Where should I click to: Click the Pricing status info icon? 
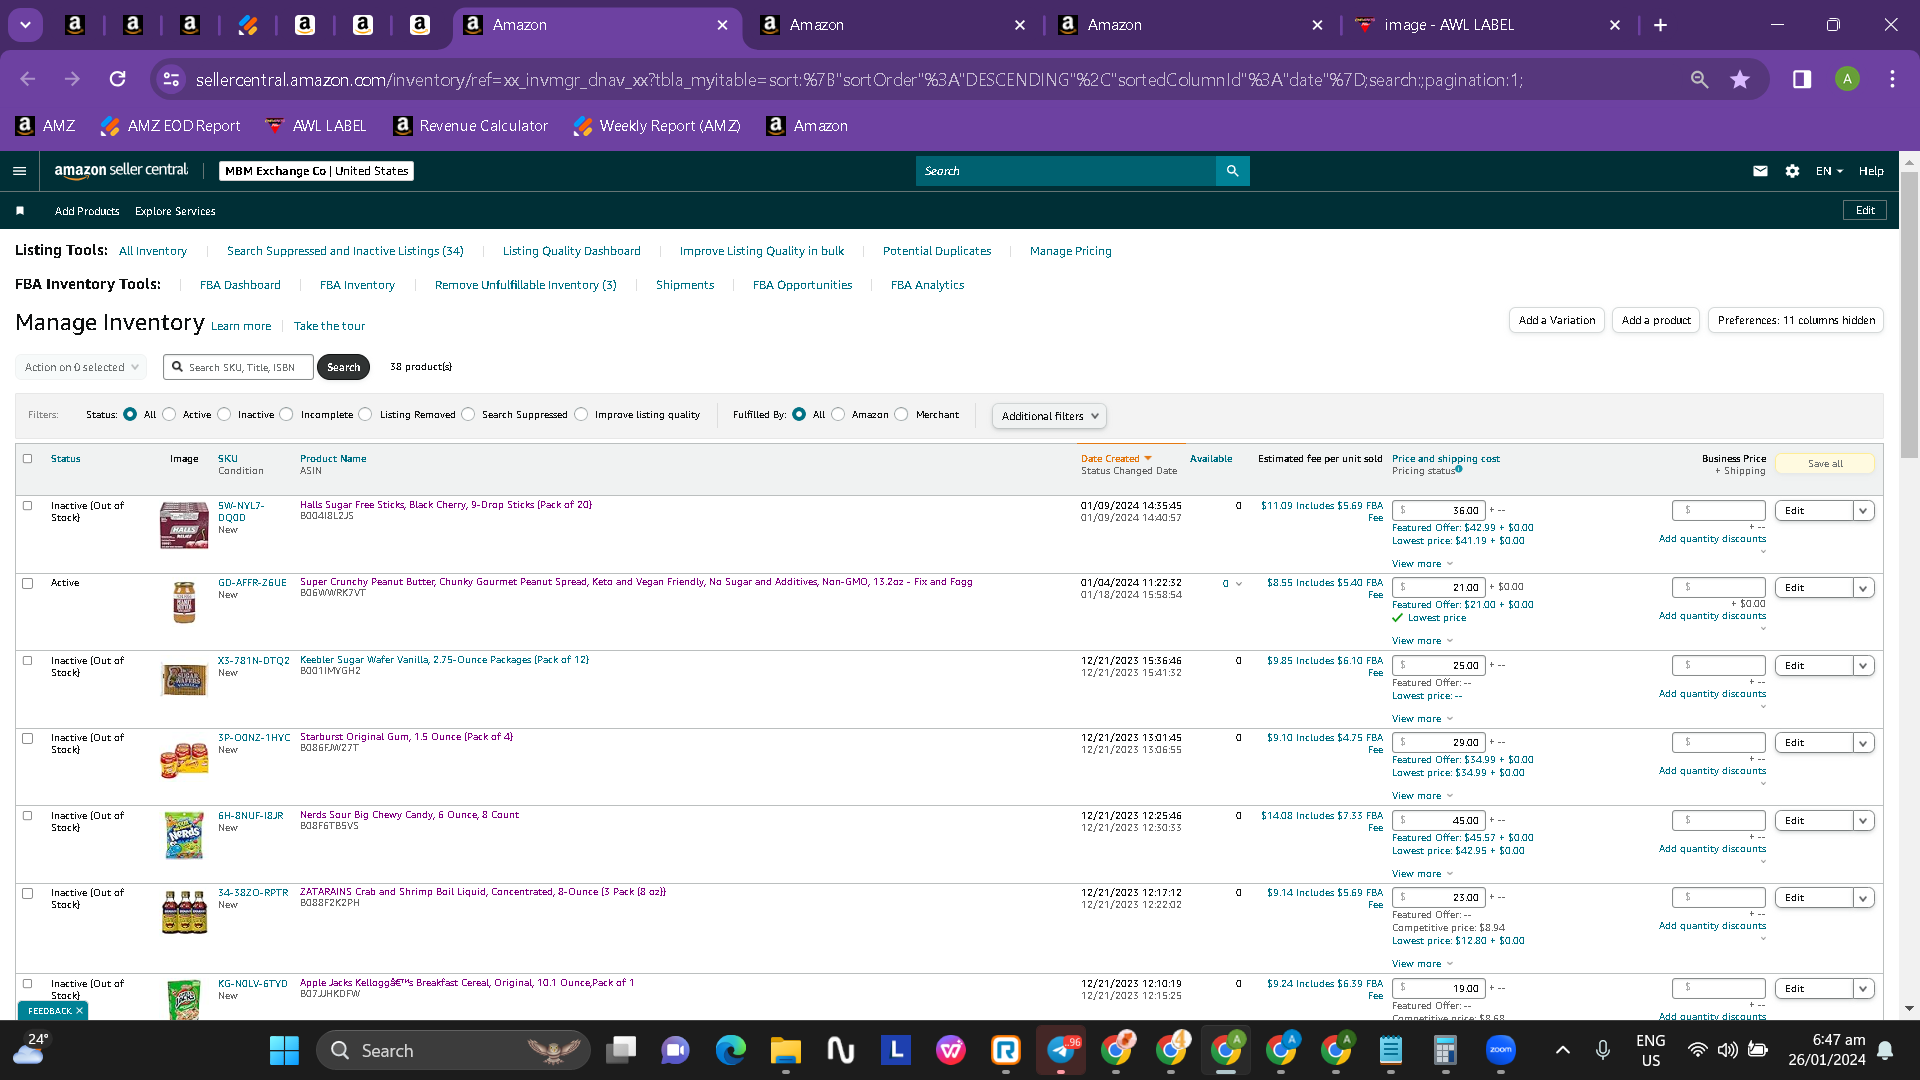pyautogui.click(x=1459, y=469)
